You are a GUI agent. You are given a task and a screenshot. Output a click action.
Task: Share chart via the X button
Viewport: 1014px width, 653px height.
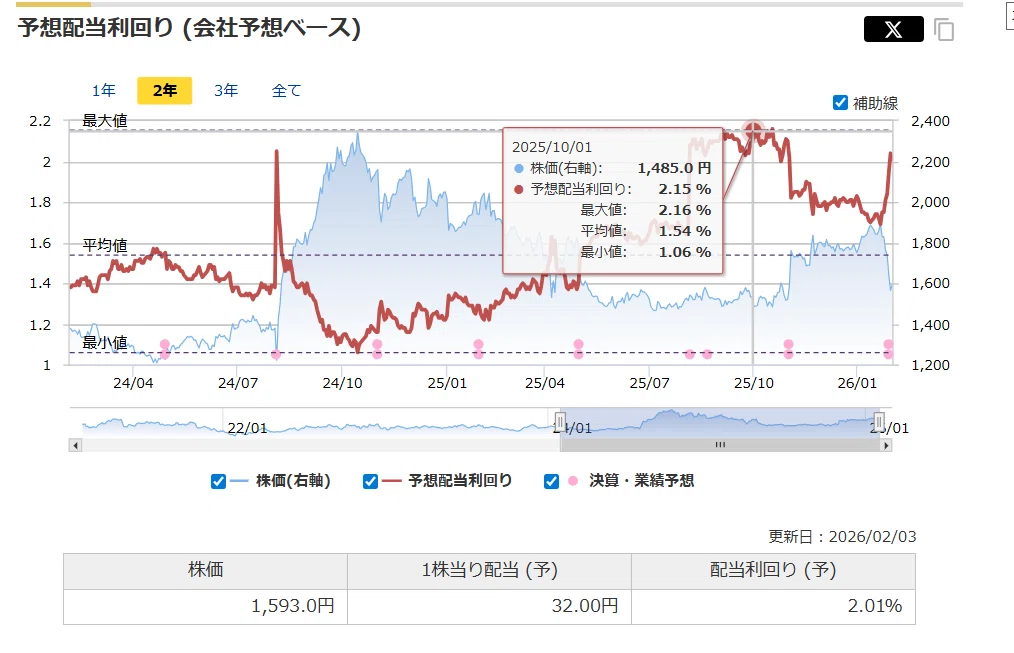[x=893, y=29]
